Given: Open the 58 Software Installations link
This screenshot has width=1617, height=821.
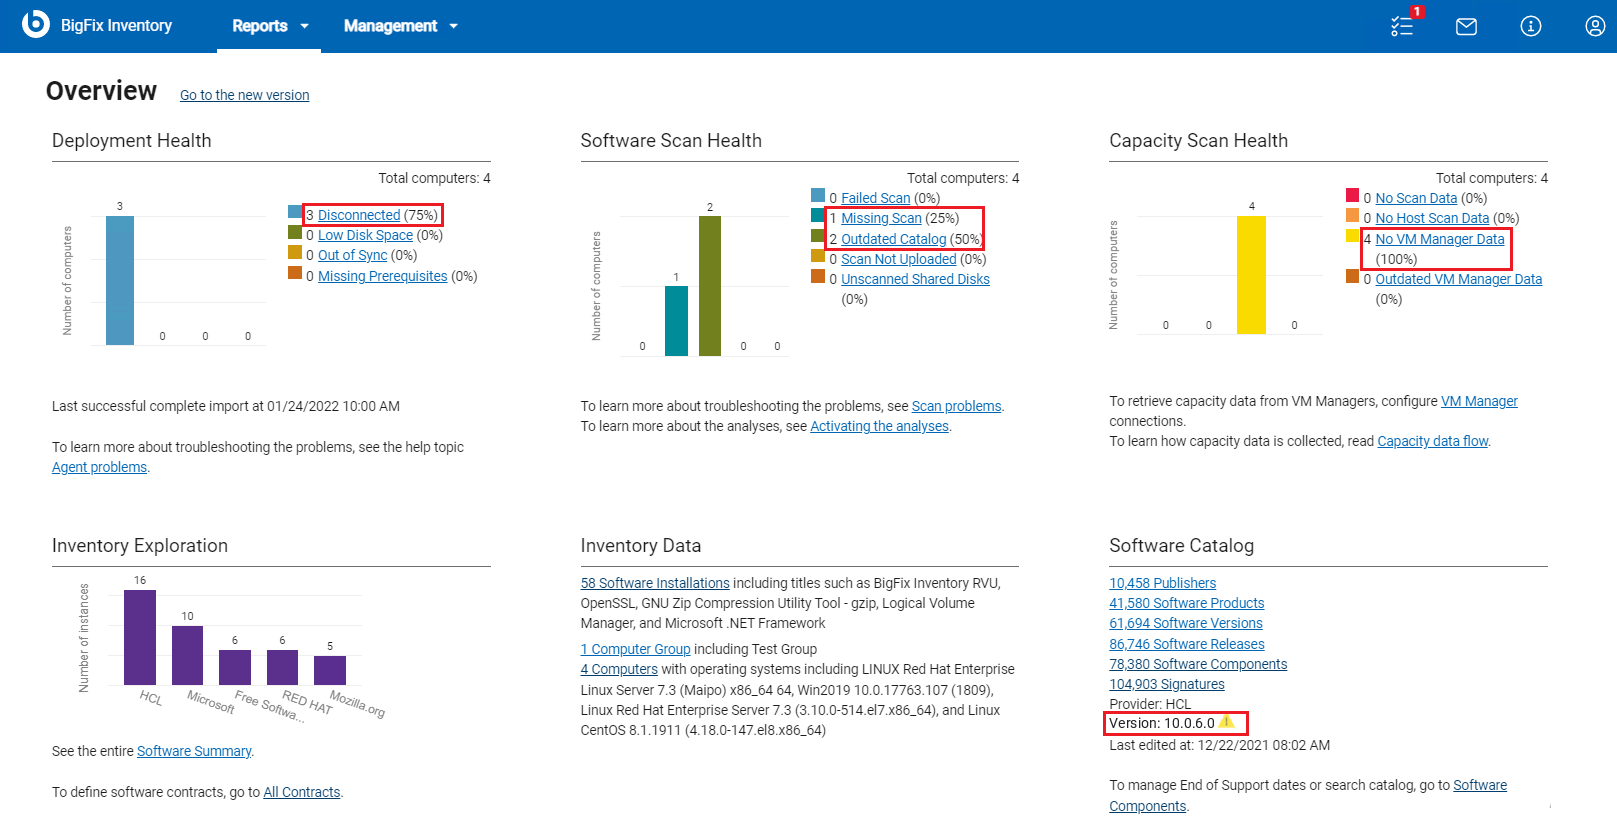Looking at the screenshot, I should pos(655,583).
